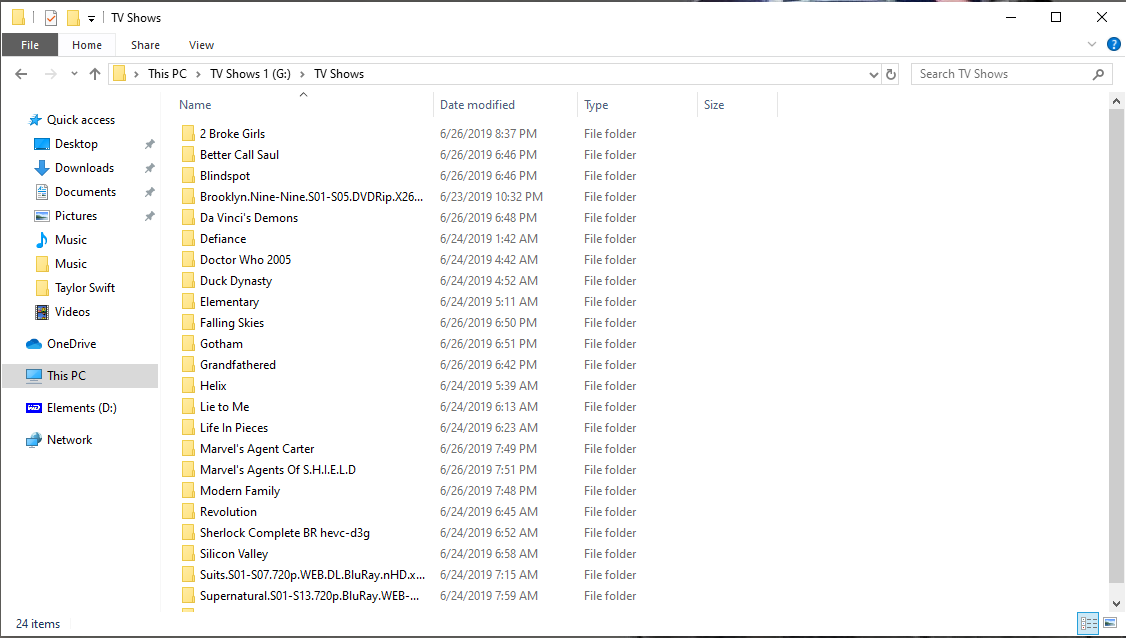This screenshot has width=1126, height=638.
Task: Click the New folder quick access icon
Action: [73, 18]
